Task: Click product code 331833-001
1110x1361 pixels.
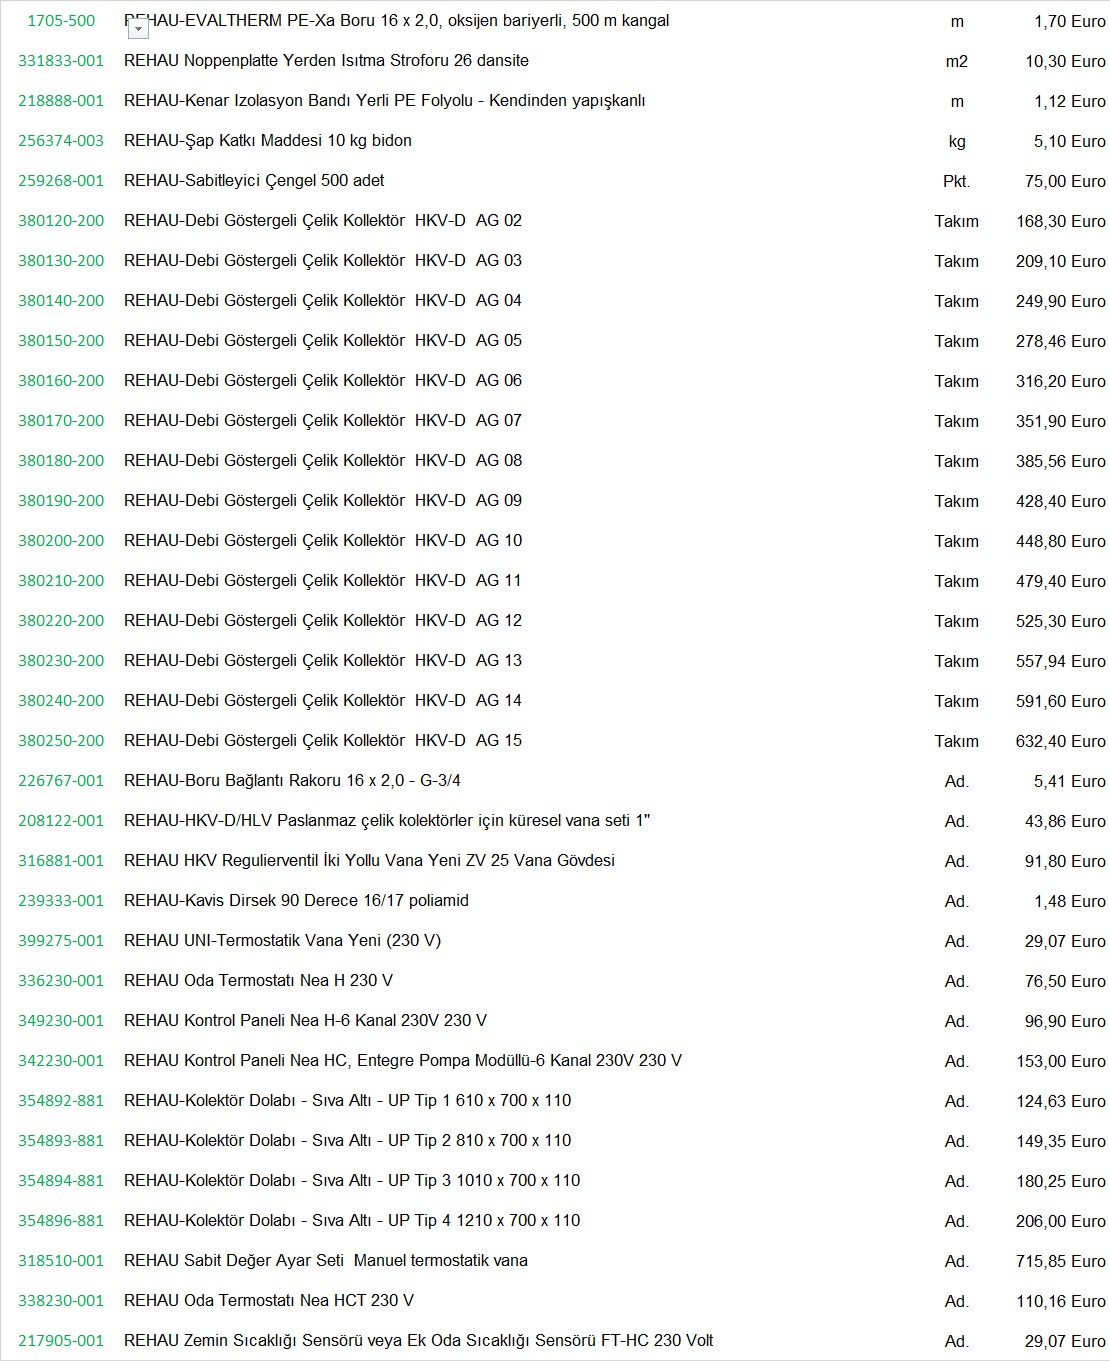Action: (61, 61)
